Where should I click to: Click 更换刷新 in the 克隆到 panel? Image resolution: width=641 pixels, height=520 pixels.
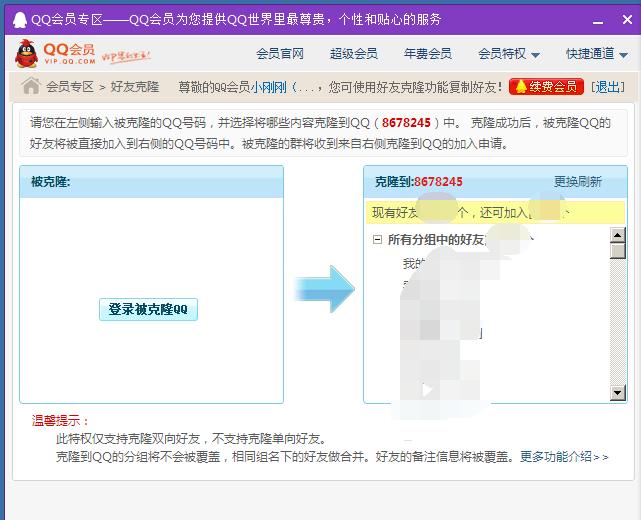pos(578,182)
